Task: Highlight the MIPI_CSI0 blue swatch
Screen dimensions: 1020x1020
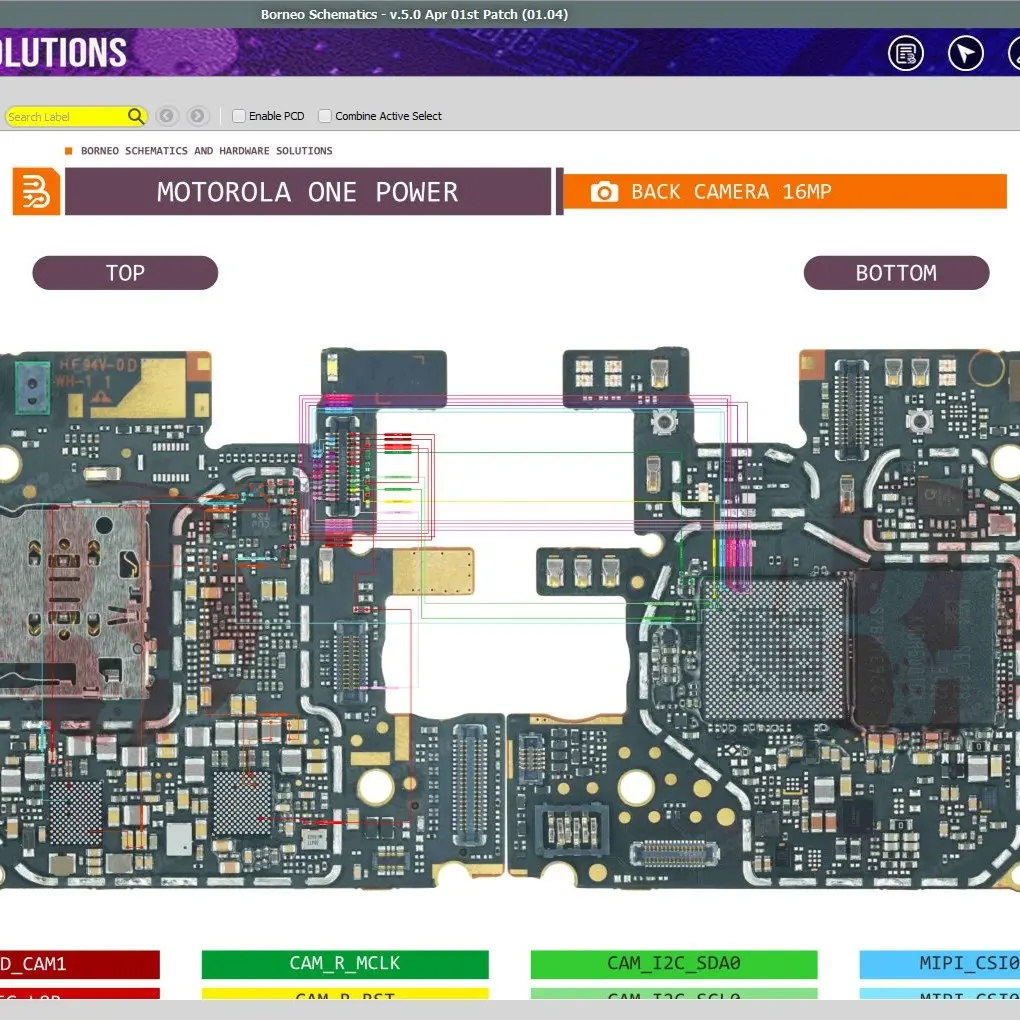Action: click(939, 964)
